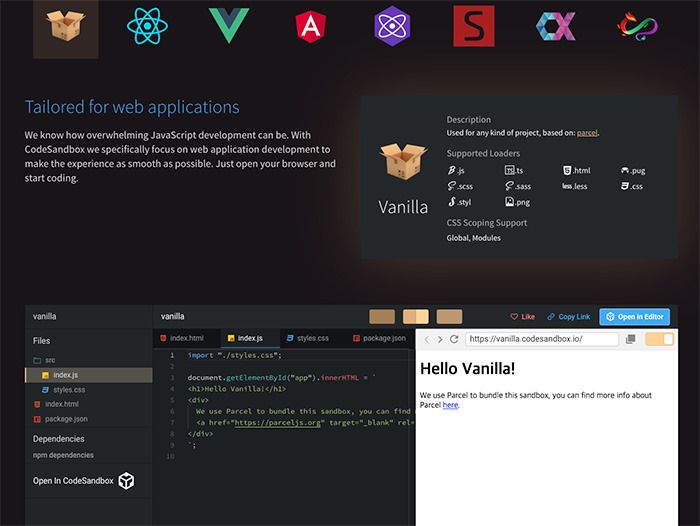Select index.js in the file tree

(89, 375)
